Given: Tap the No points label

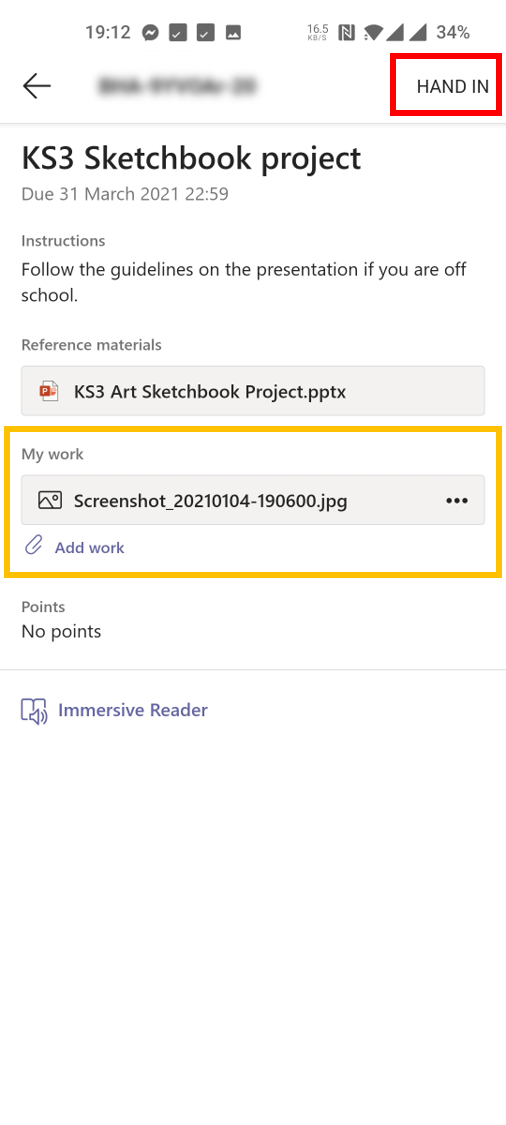Looking at the screenshot, I should click(61, 631).
